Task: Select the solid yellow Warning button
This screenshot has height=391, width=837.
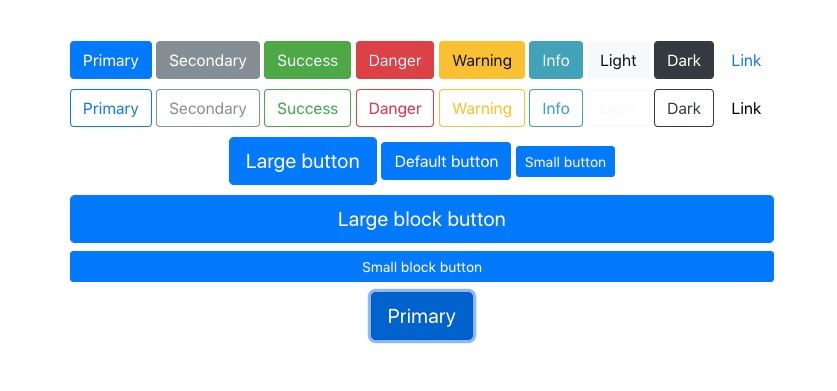Action: point(482,60)
